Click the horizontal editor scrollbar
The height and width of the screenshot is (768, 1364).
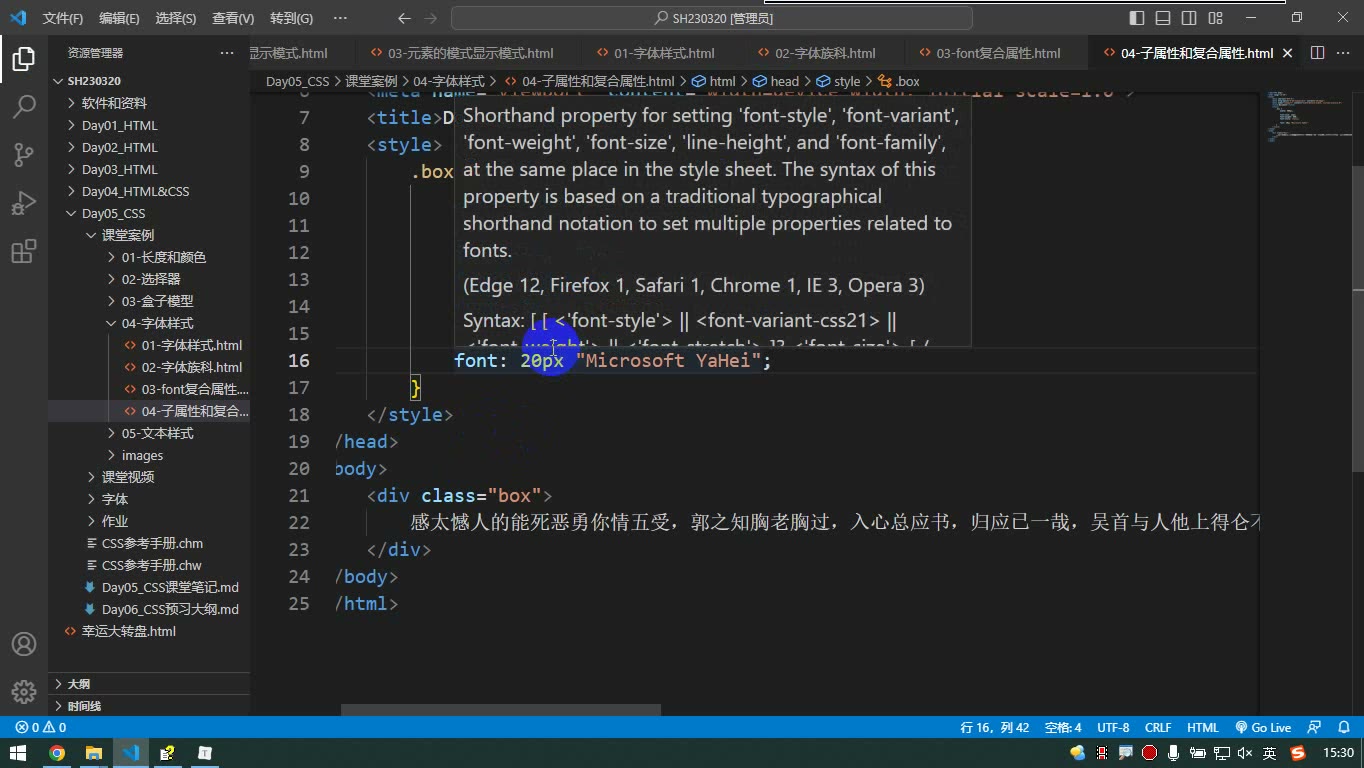click(x=501, y=711)
